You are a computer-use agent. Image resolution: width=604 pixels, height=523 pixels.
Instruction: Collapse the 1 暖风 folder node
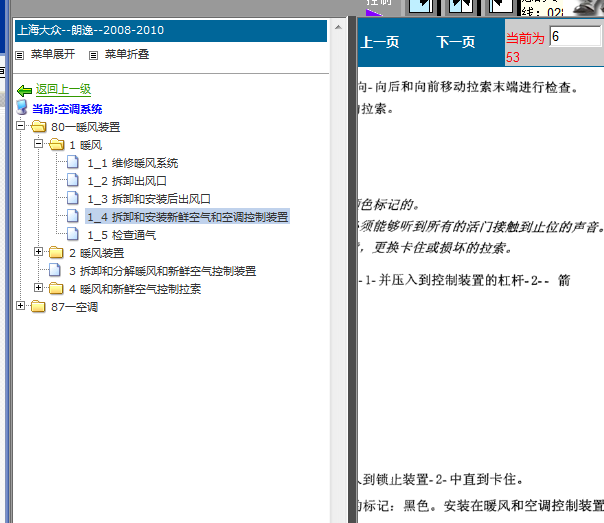(x=39, y=144)
